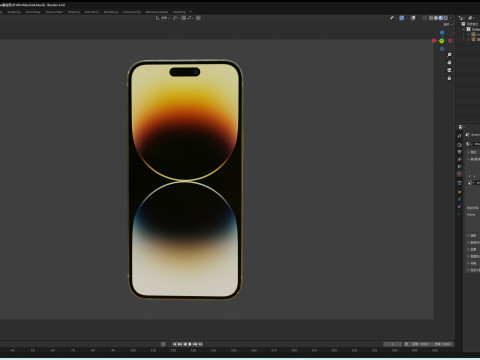Open the Output properties tab
Viewport: 480px width, 360px height.
click(x=459, y=152)
